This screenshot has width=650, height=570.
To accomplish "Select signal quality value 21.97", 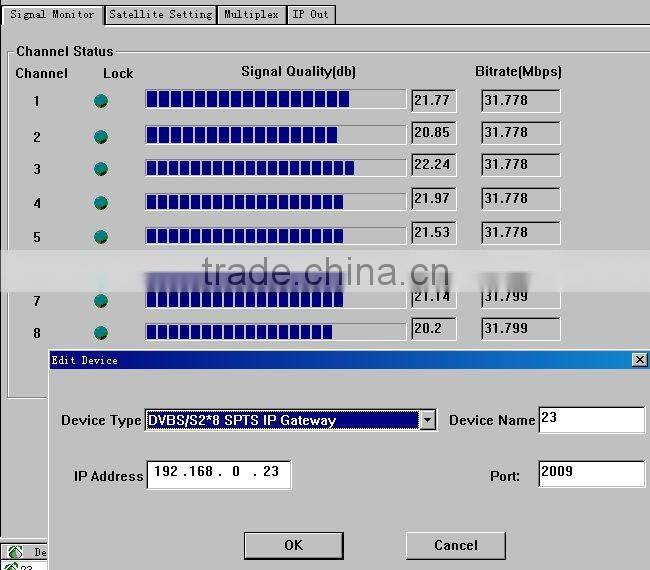I will (x=434, y=199).
